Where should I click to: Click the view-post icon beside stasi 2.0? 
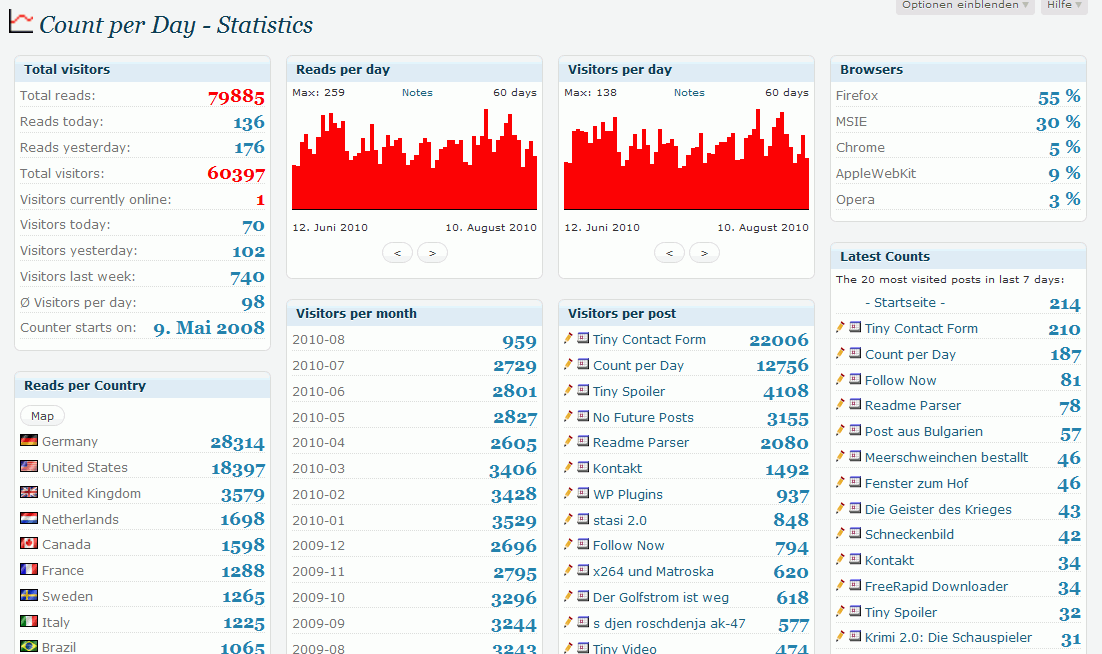coord(583,520)
